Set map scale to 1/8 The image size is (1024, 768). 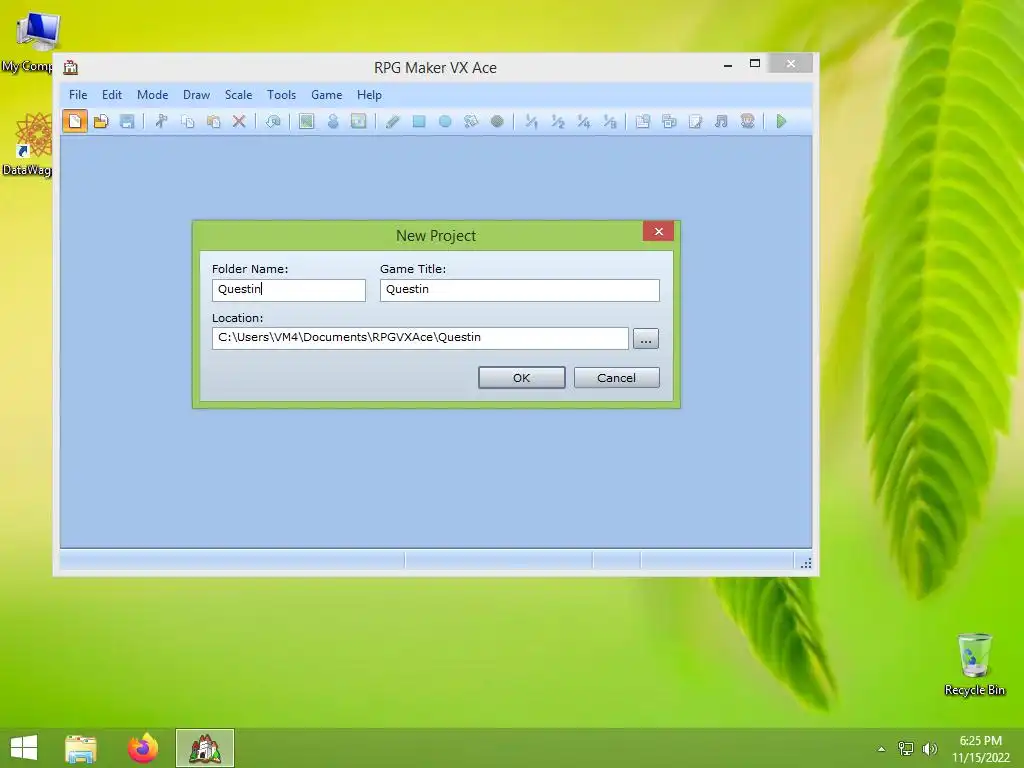(609, 121)
